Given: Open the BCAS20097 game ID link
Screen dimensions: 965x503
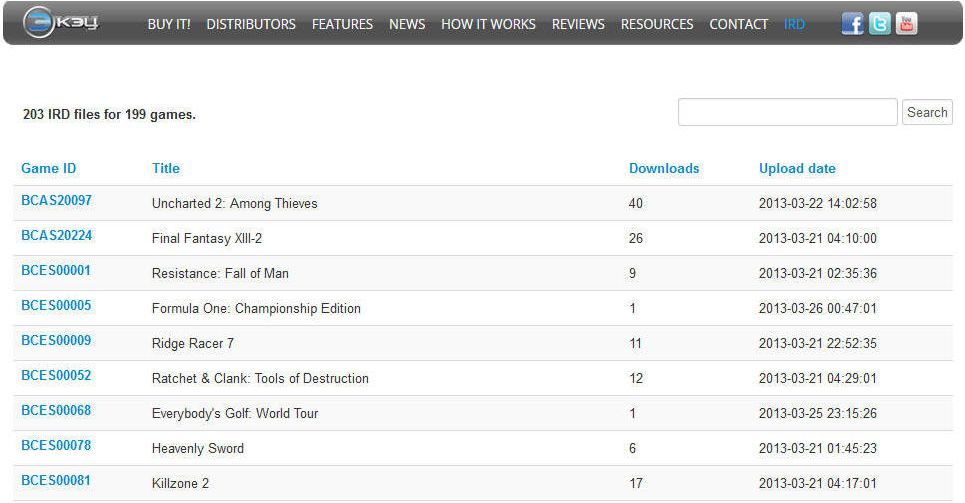Looking at the screenshot, I should click(56, 200).
